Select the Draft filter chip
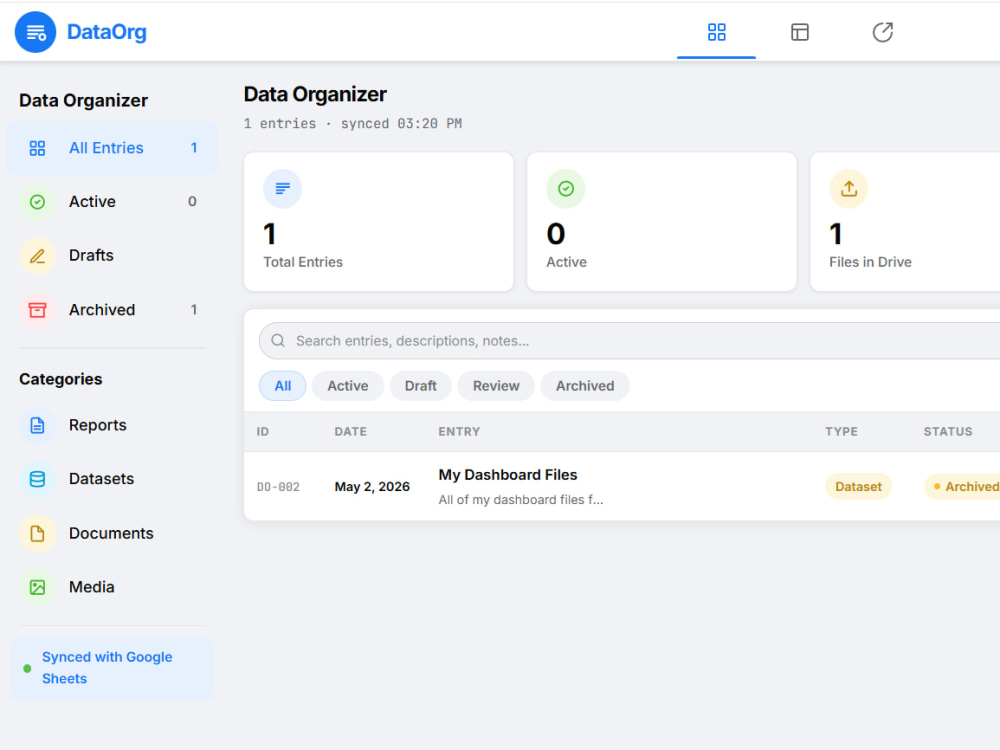The height and width of the screenshot is (750, 1000). point(421,386)
